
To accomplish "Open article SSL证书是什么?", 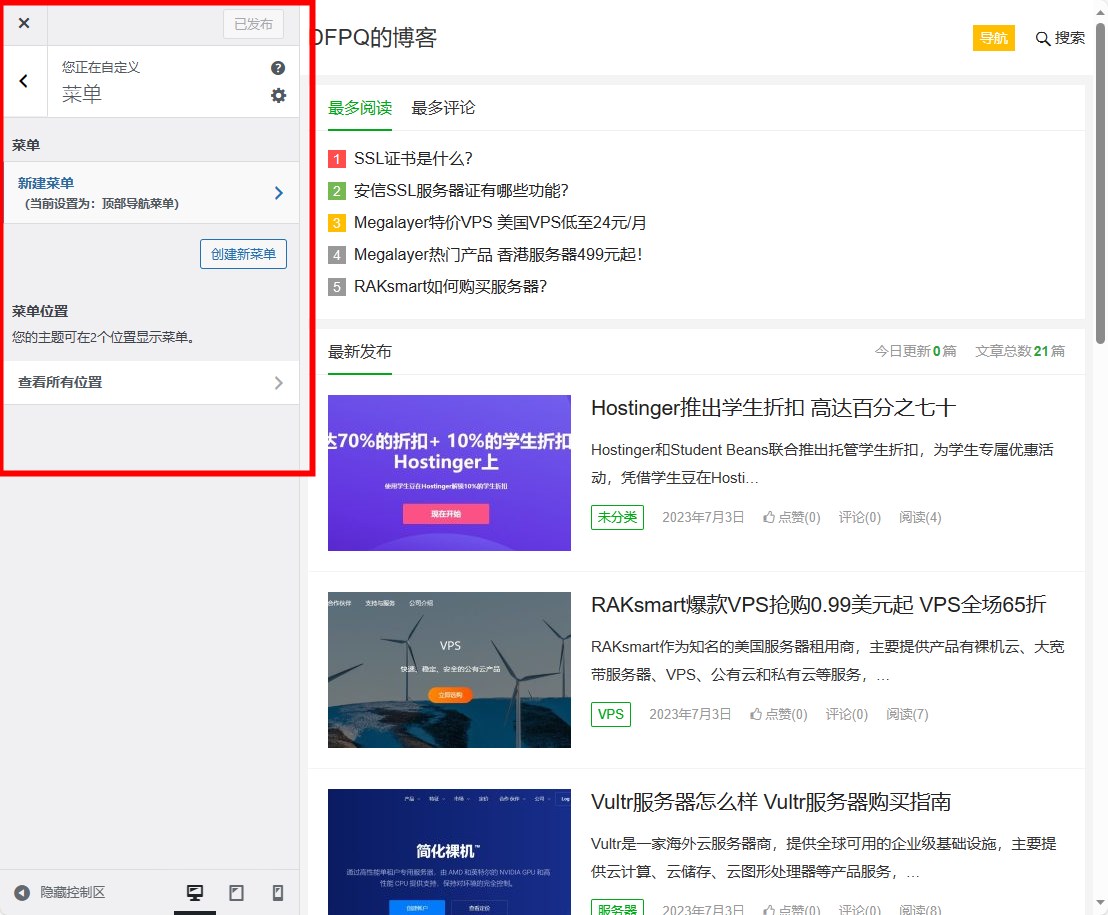I will pos(413,158).
